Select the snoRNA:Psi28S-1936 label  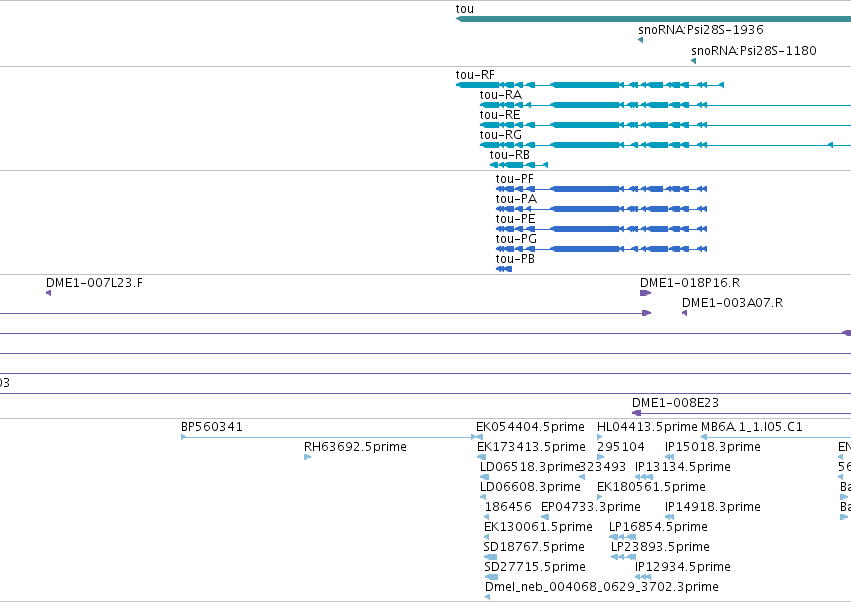coord(701,29)
